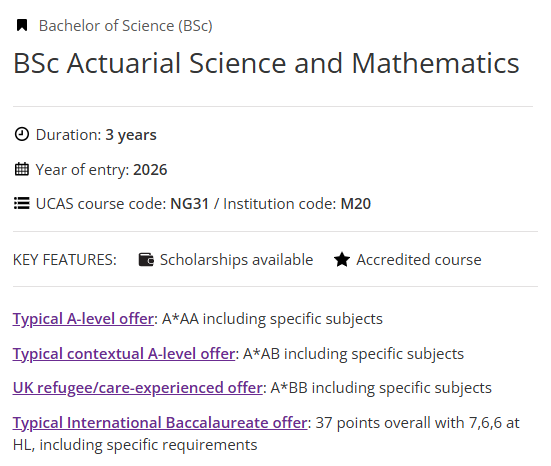Click the Bachelor of Science (BSc) label
551x466 pixels.
click(125, 26)
